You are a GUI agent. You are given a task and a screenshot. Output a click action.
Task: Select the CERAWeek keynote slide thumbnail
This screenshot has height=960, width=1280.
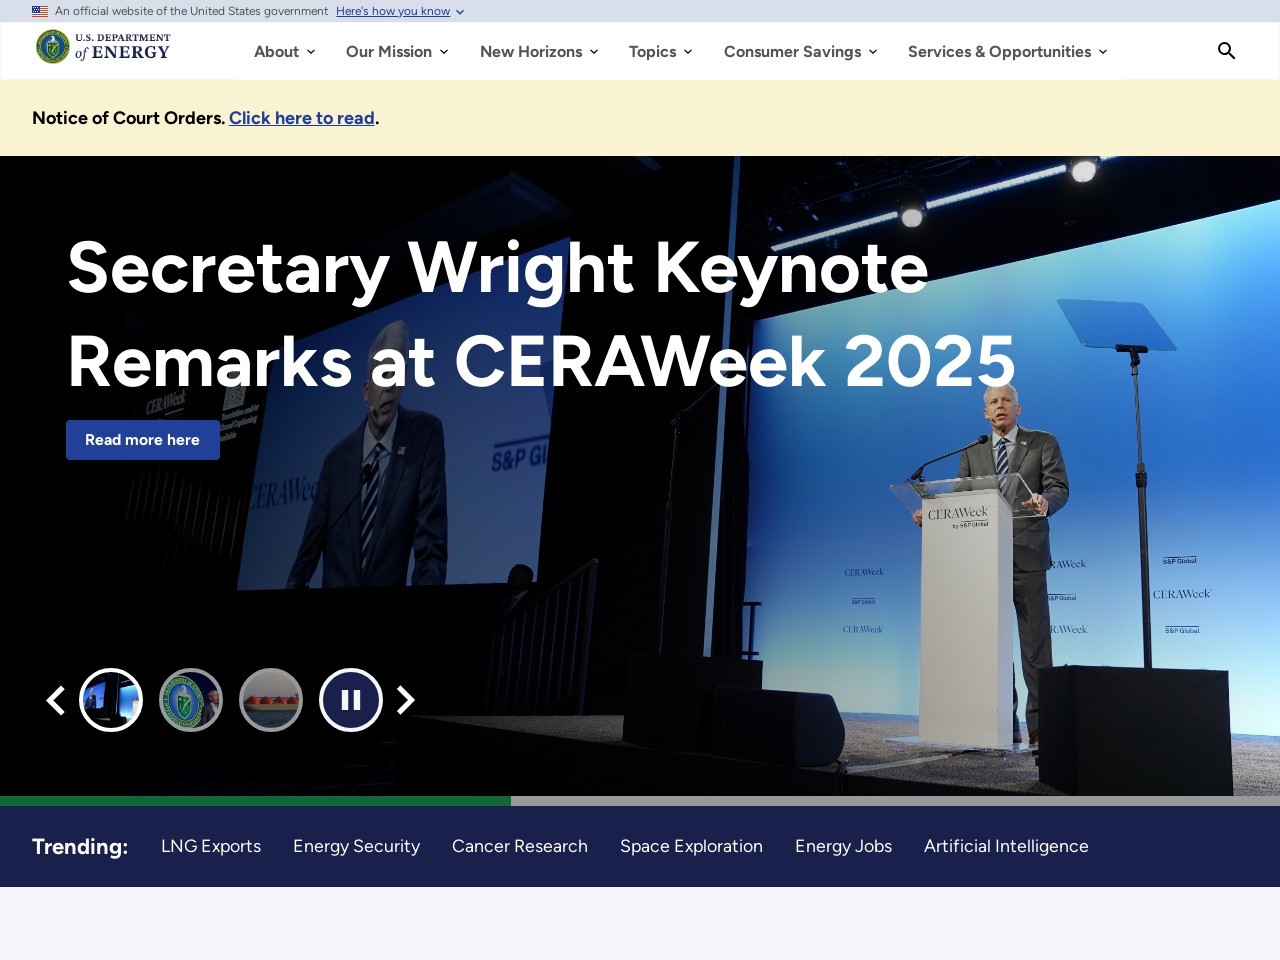(111, 700)
